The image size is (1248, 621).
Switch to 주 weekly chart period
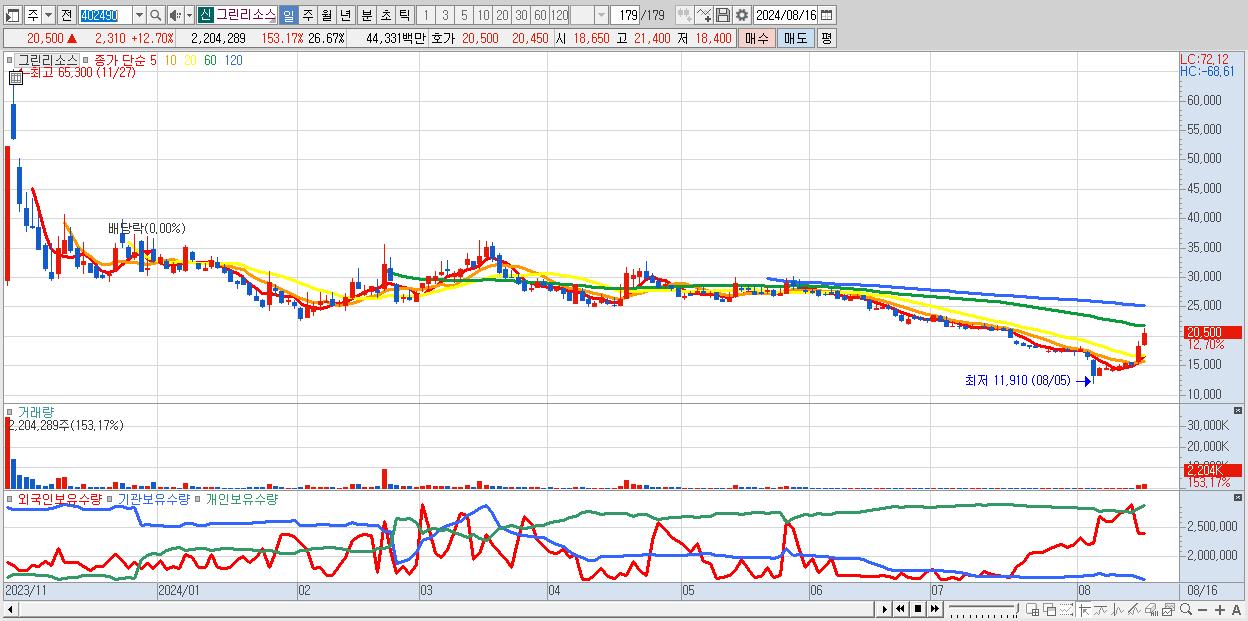[x=307, y=15]
